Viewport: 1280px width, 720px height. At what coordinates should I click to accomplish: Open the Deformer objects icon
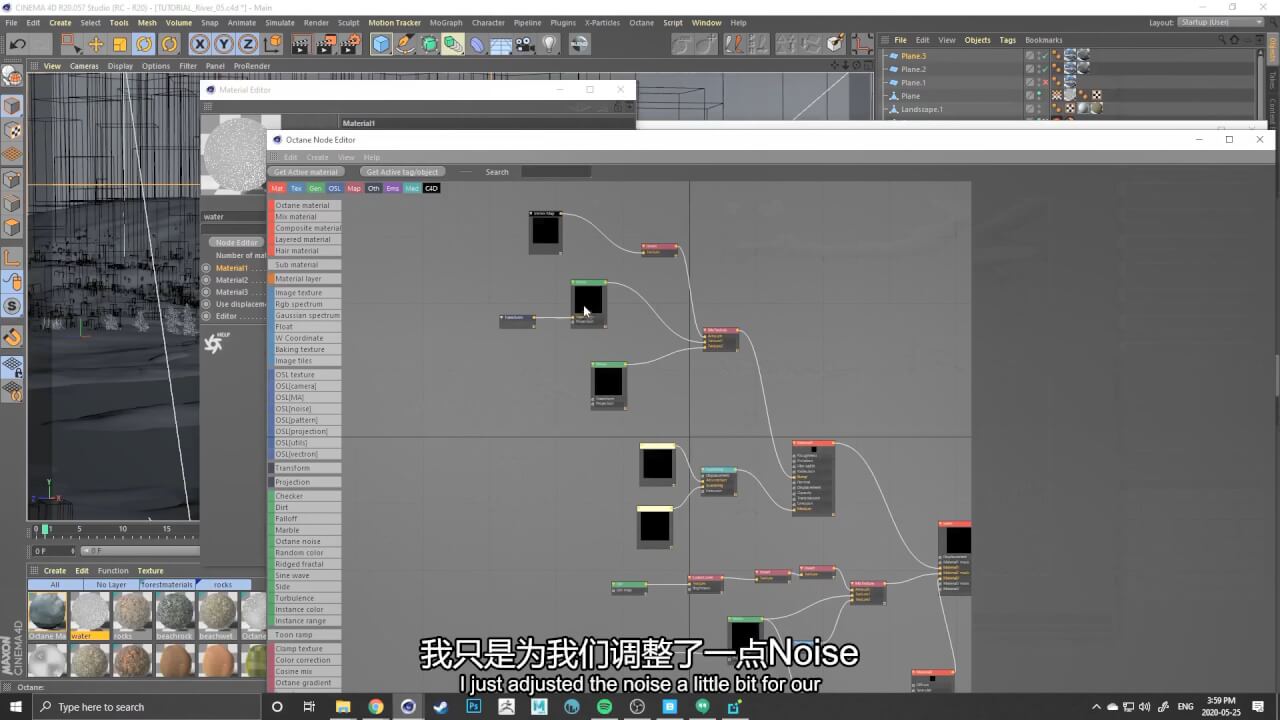click(477, 44)
